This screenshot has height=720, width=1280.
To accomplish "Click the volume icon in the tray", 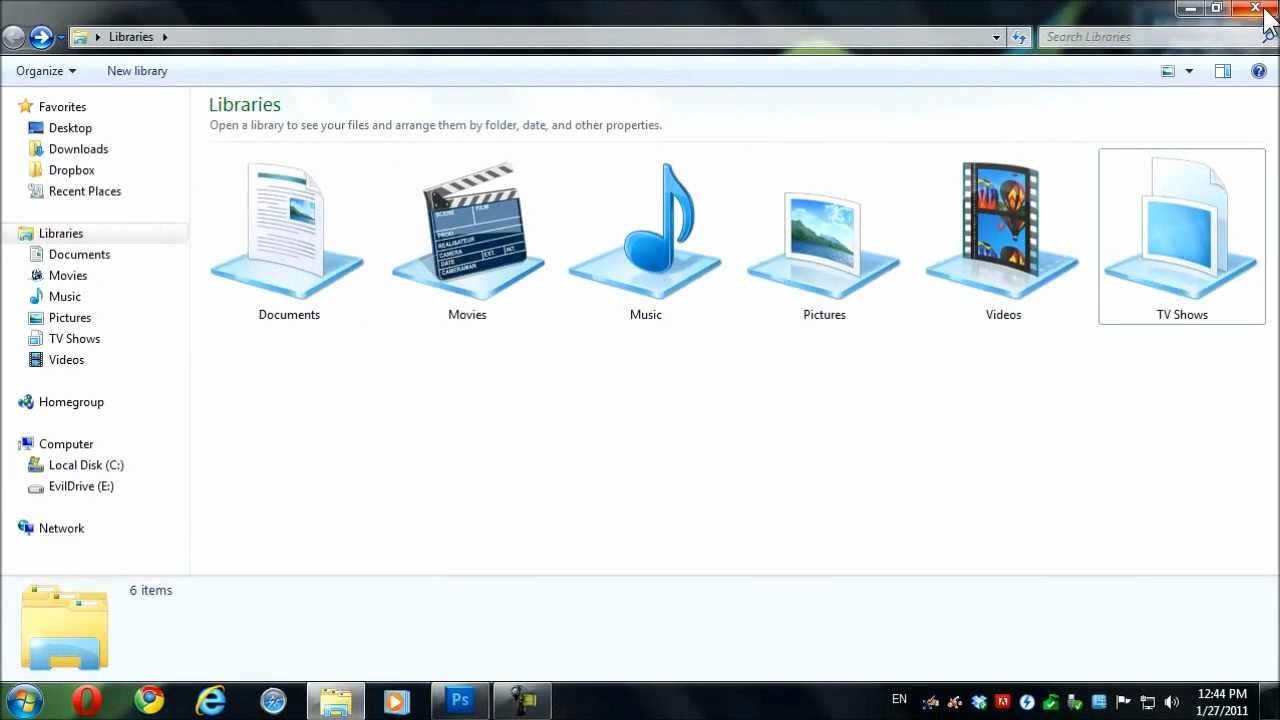I will point(1172,700).
